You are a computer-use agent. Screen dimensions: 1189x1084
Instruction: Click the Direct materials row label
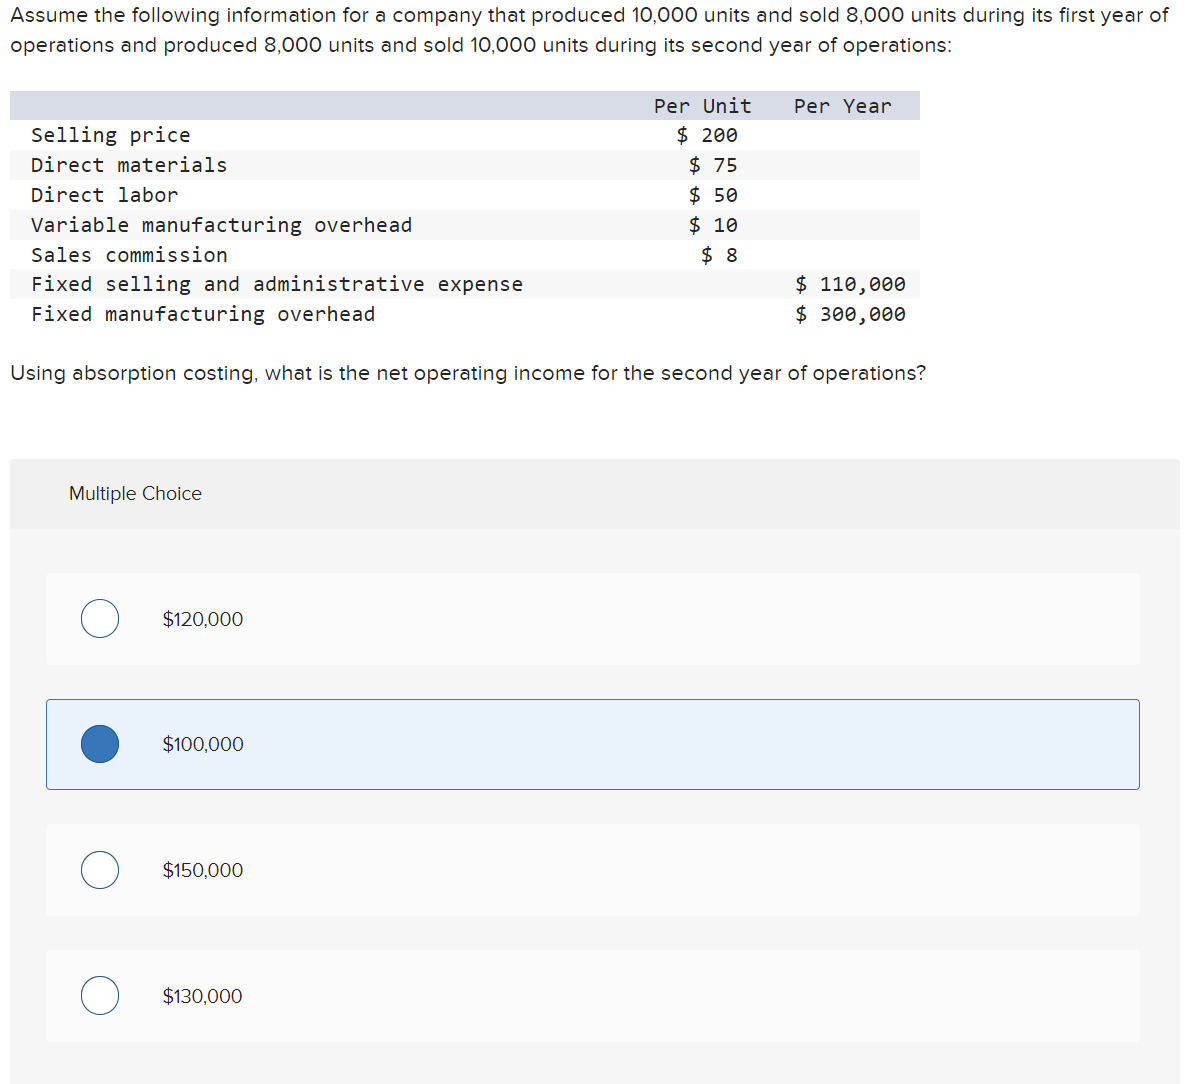(129, 165)
